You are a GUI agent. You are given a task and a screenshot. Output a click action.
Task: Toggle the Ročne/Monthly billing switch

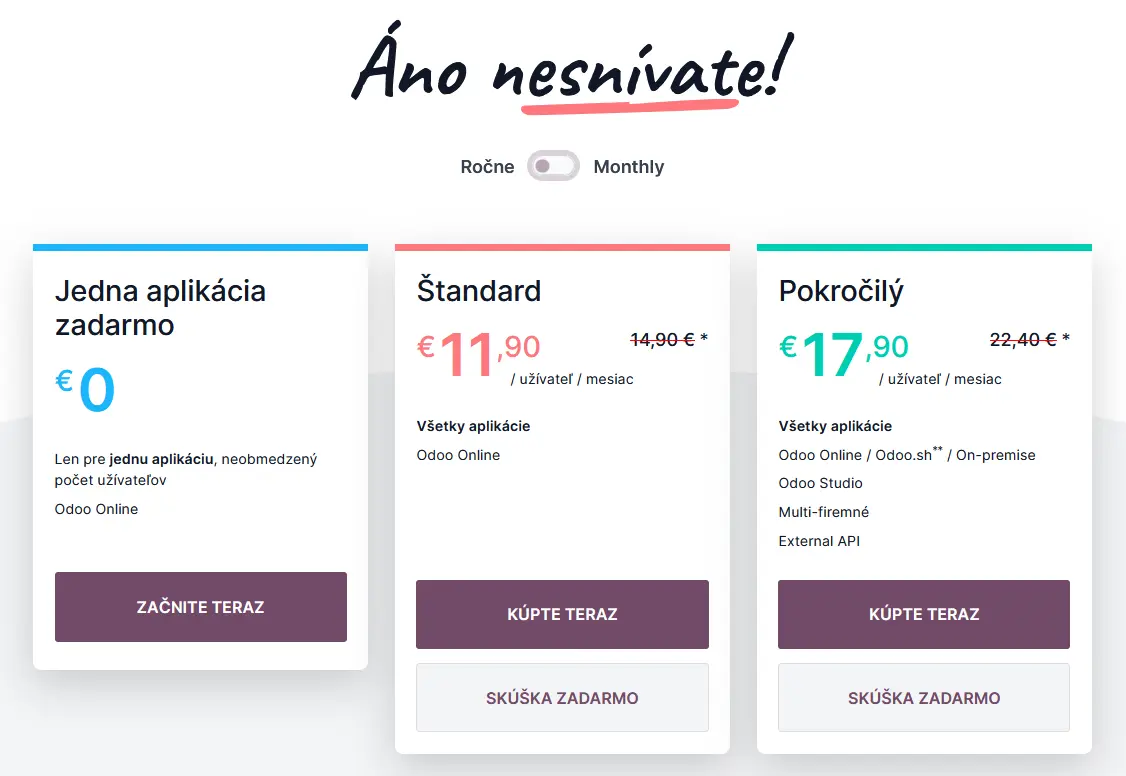(x=554, y=166)
